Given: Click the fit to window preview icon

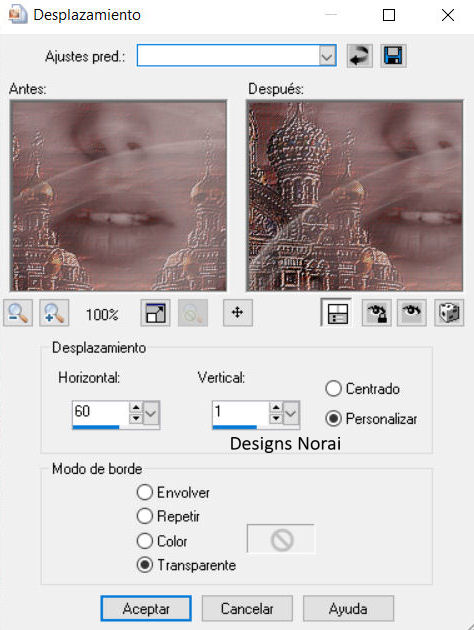Looking at the screenshot, I should (155, 313).
